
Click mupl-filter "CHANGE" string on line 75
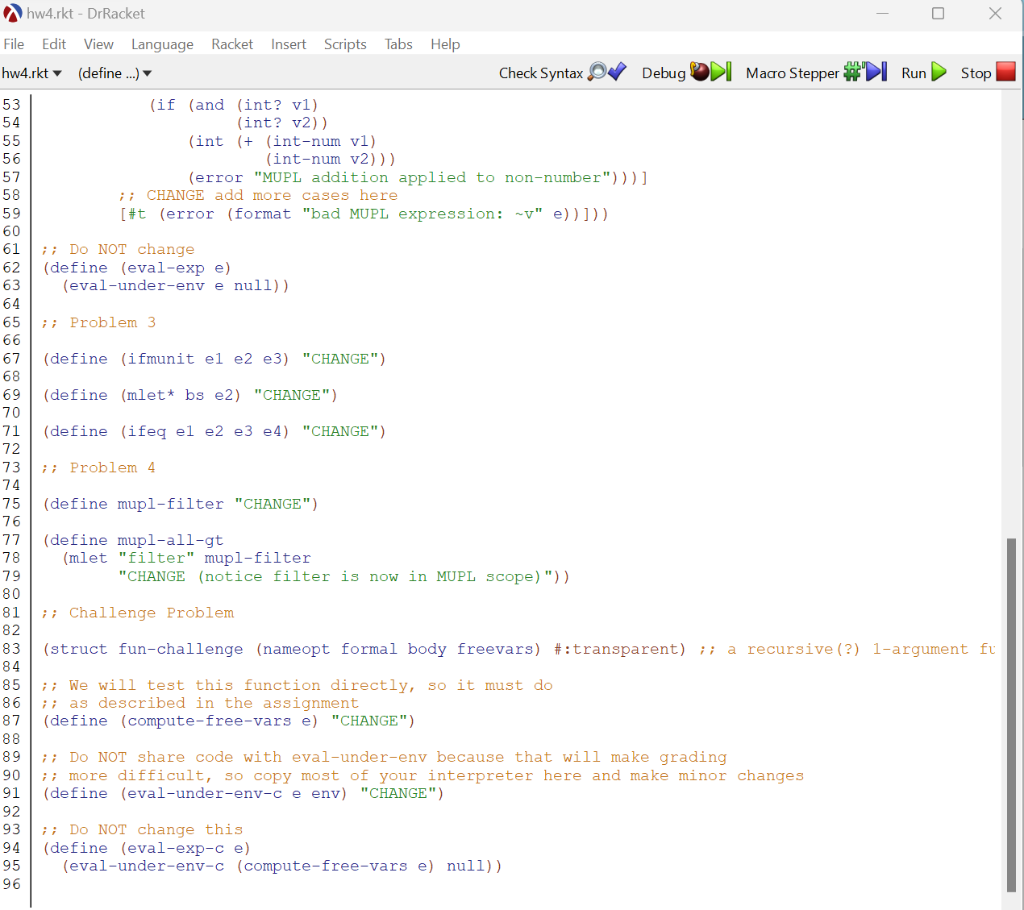(272, 504)
